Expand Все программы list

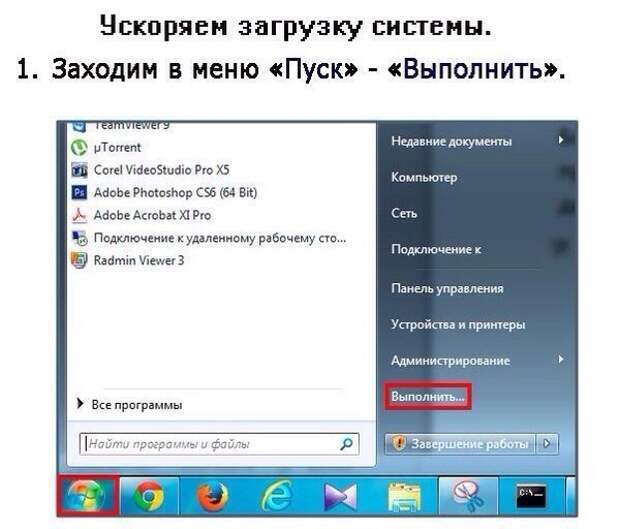[130, 404]
